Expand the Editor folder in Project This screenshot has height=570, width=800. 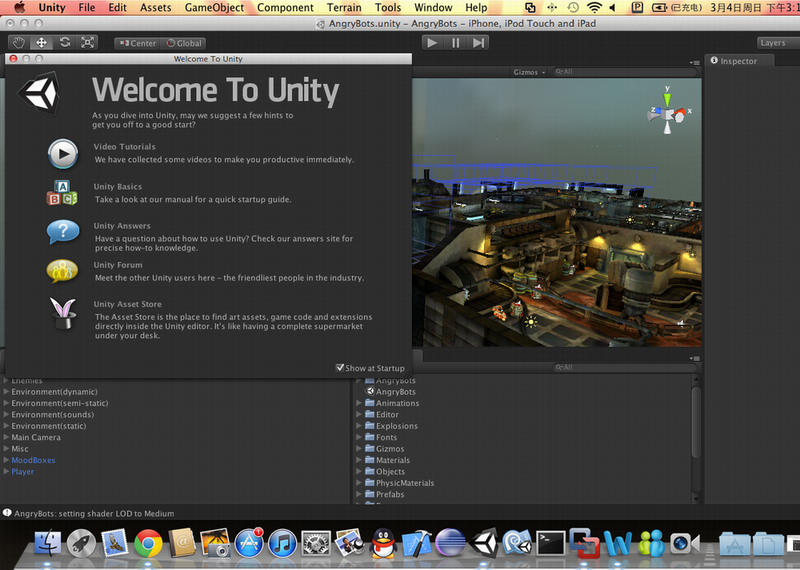[x=359, y=414]
